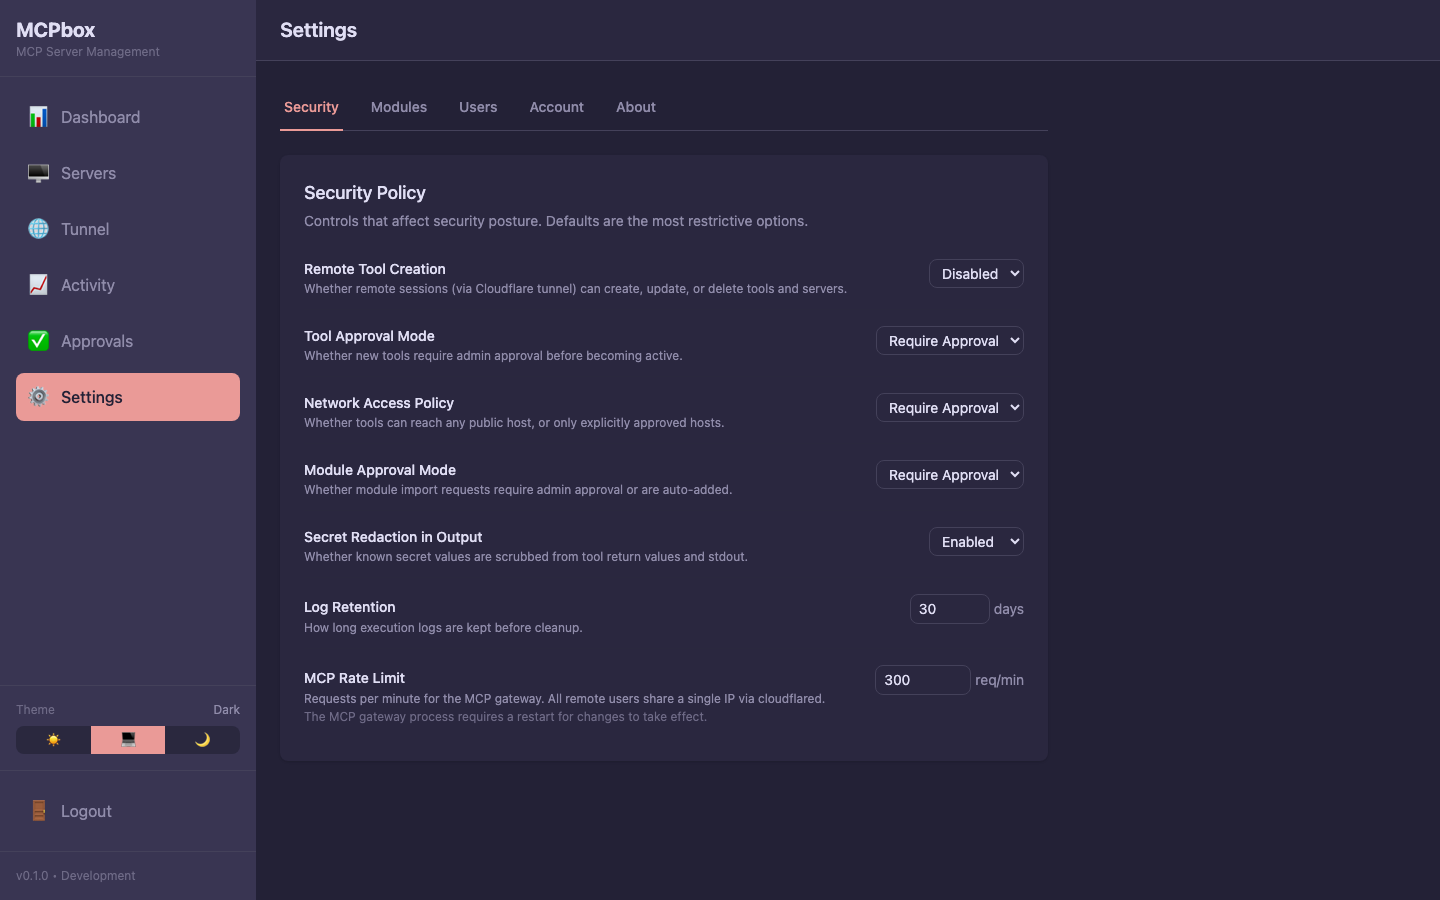
Task: Select the sun icon for light theme
Action: tap(52, 740)
